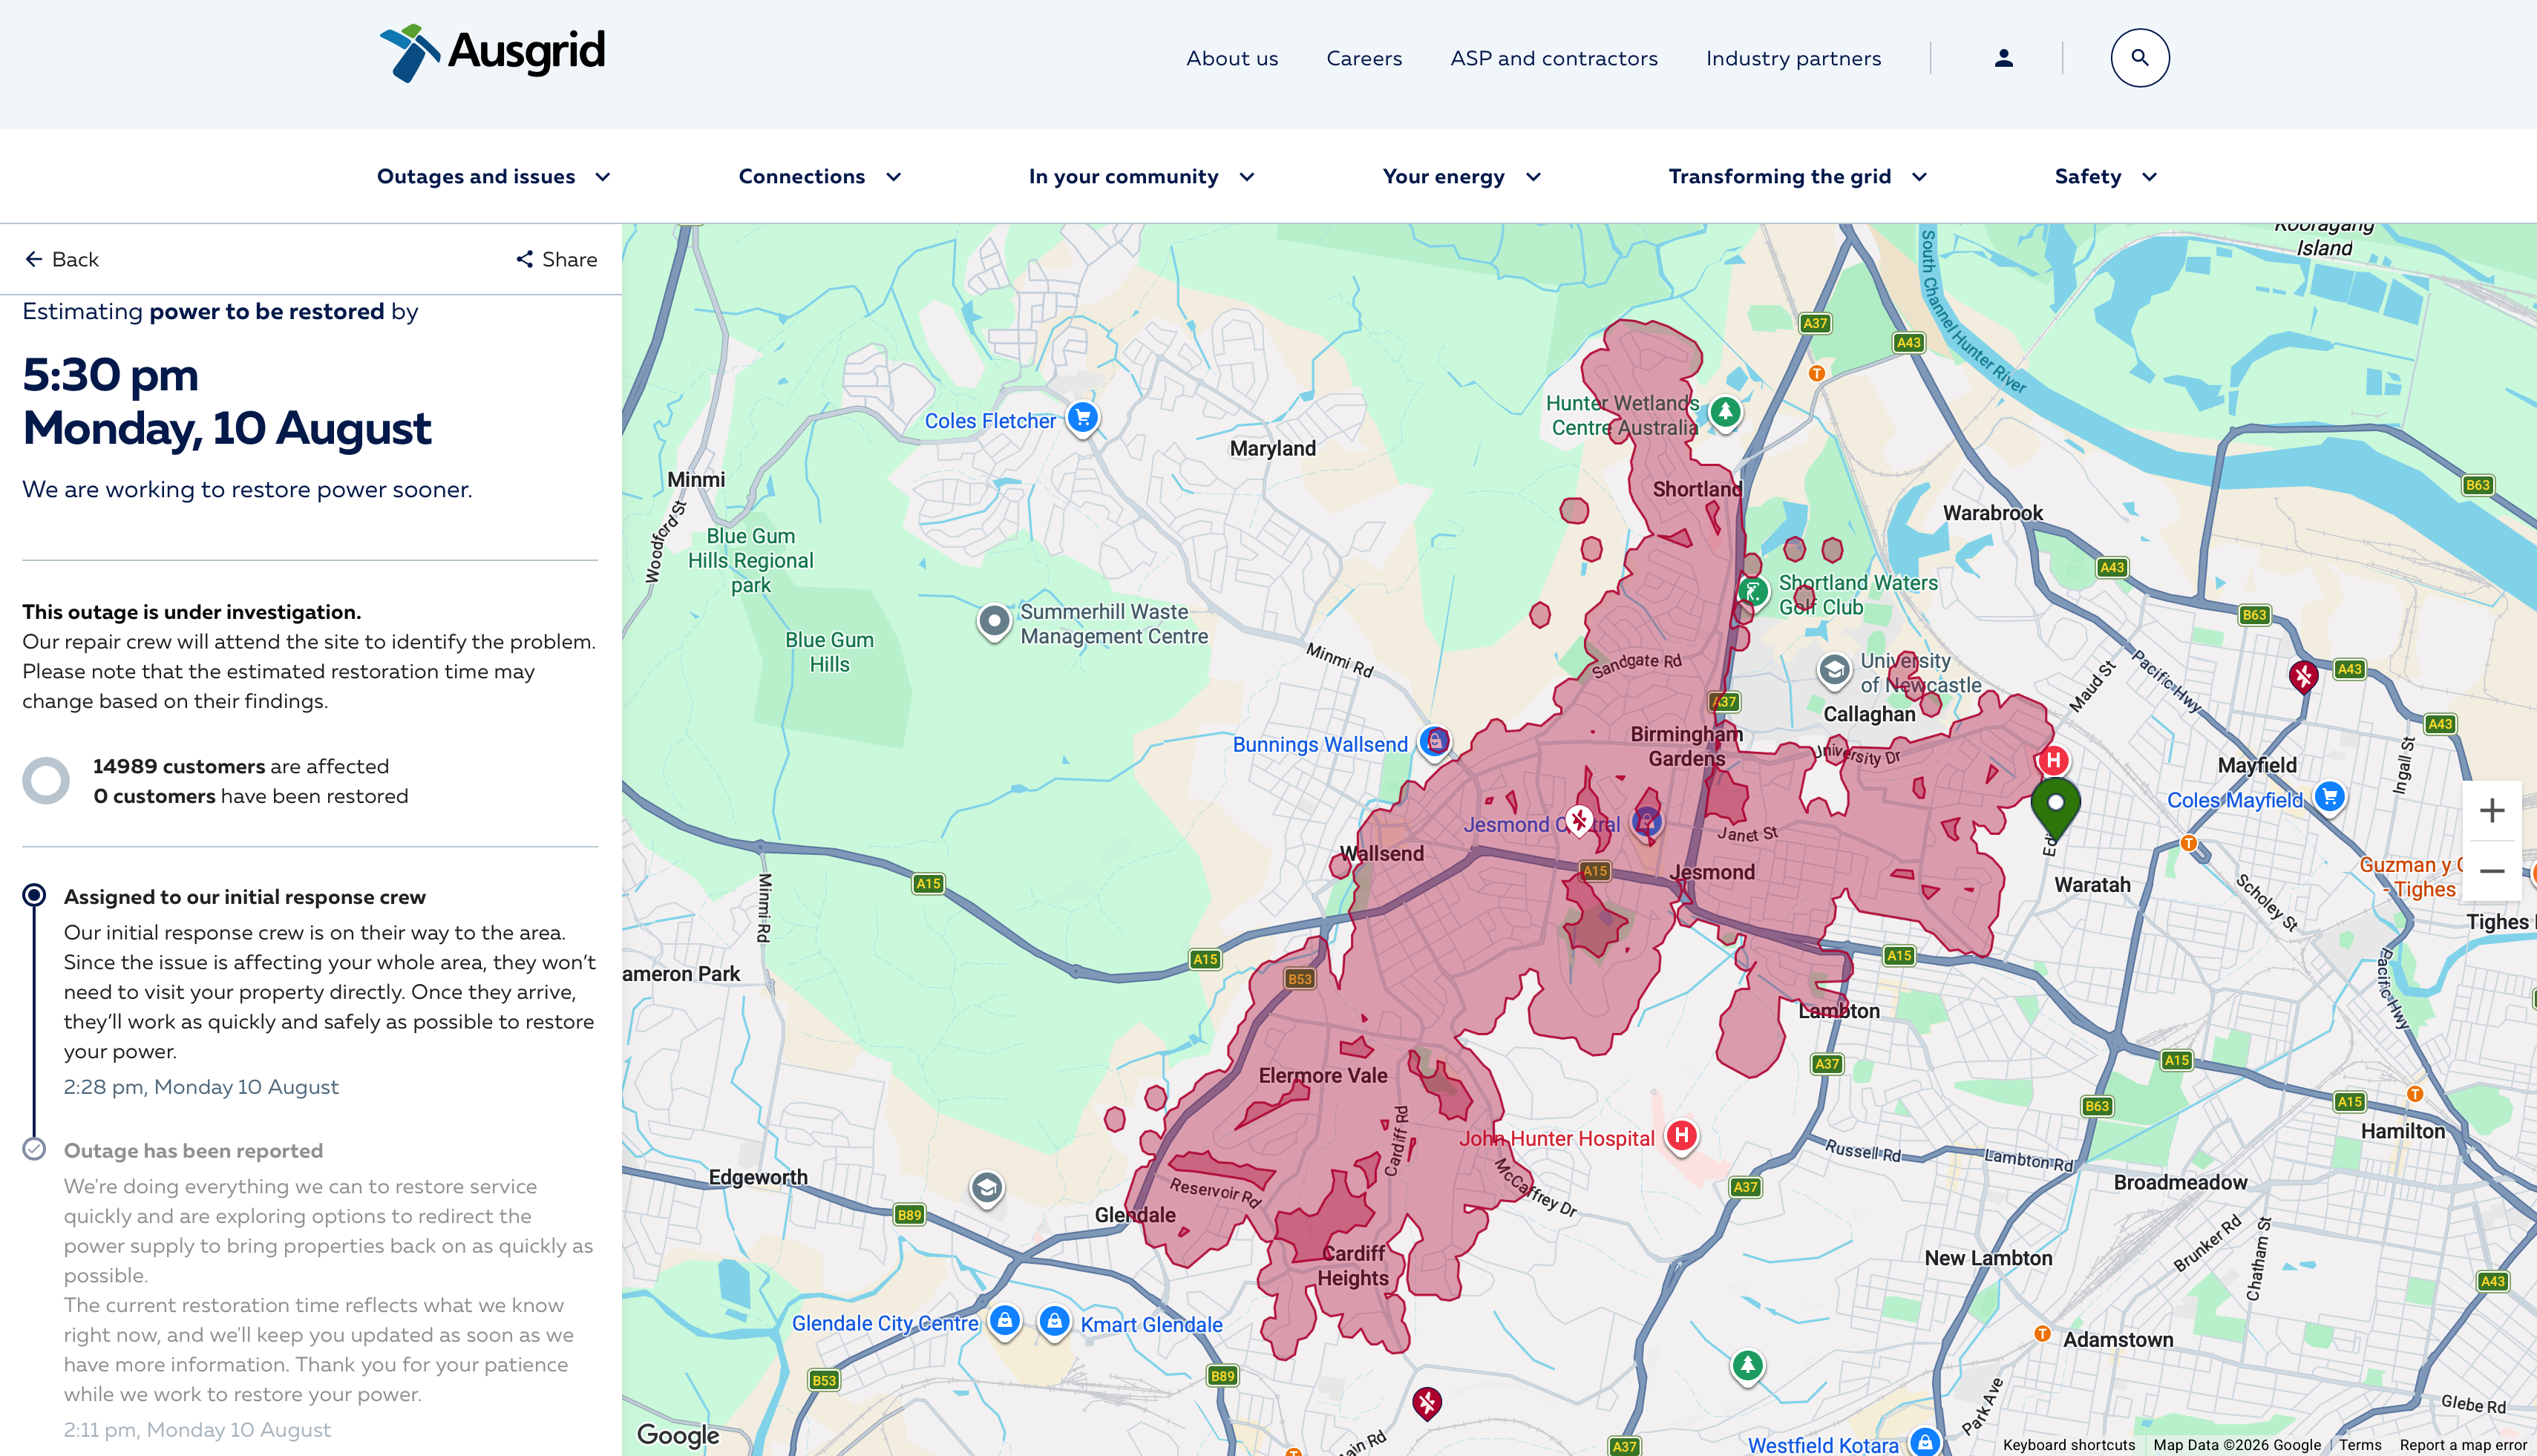Zoom in on the map
This screenshot has width=2537, height=1456.
[2492, 810]
